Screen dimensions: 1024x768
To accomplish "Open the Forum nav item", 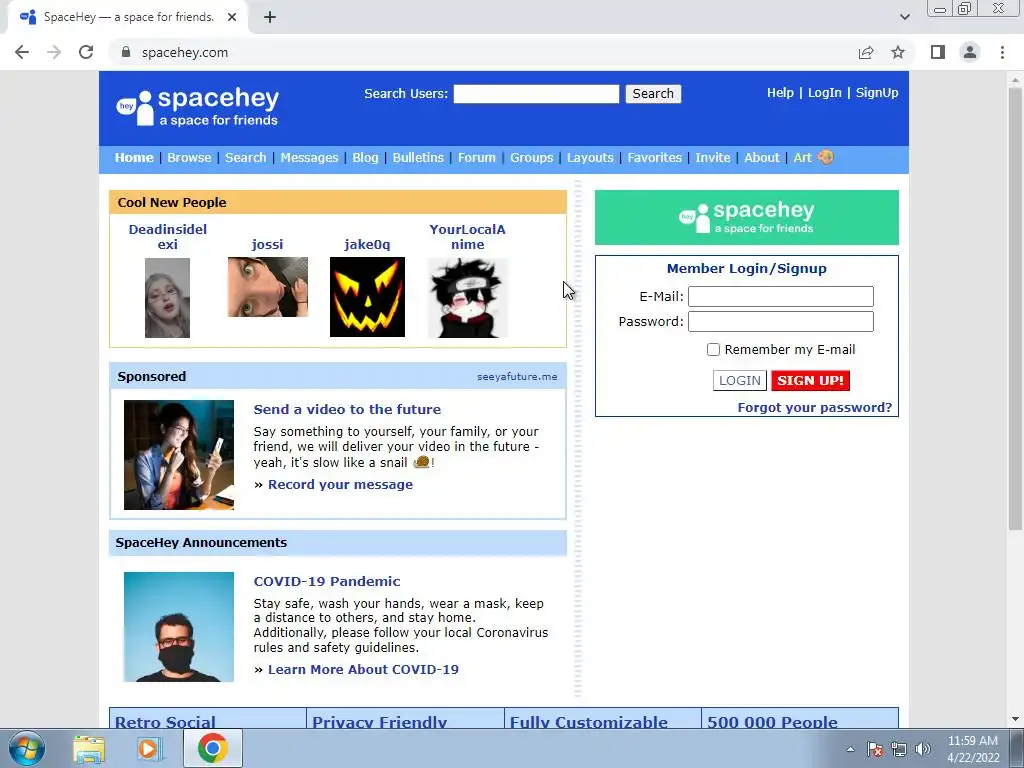I will click(x=477, y=157).
